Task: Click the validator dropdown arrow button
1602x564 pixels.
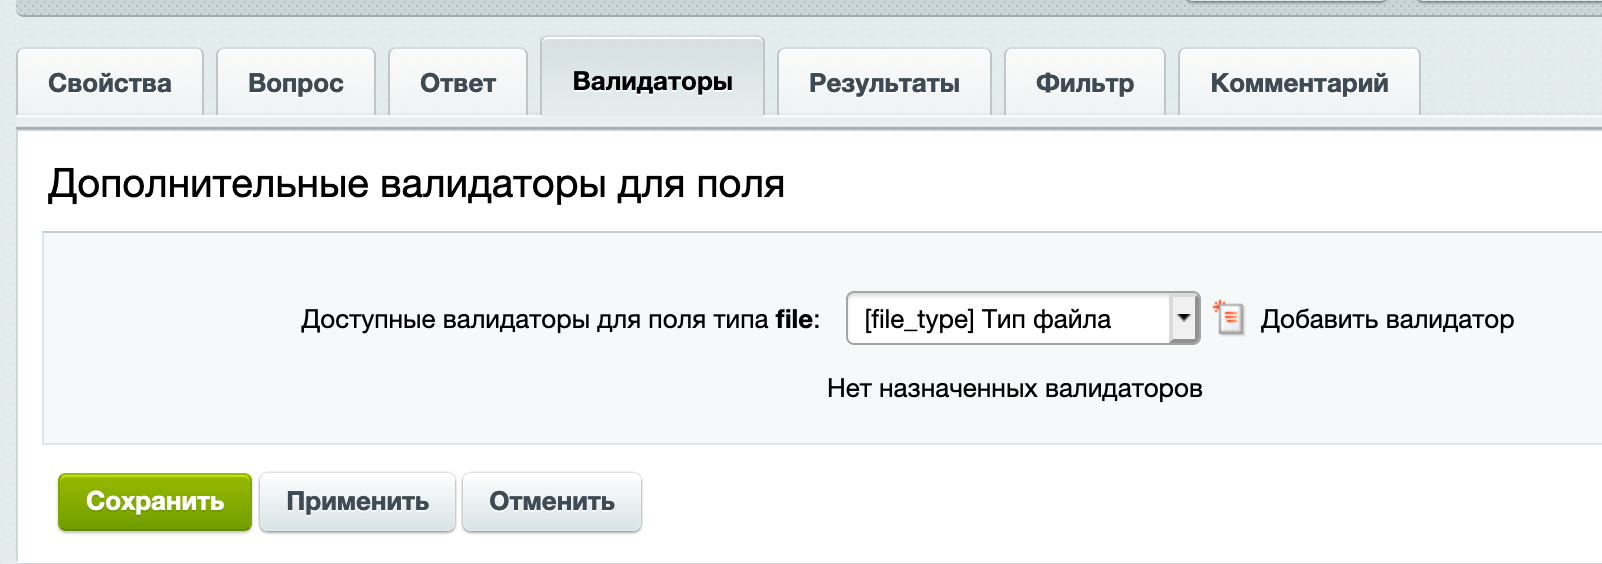Action: [x=1184, y=319]
